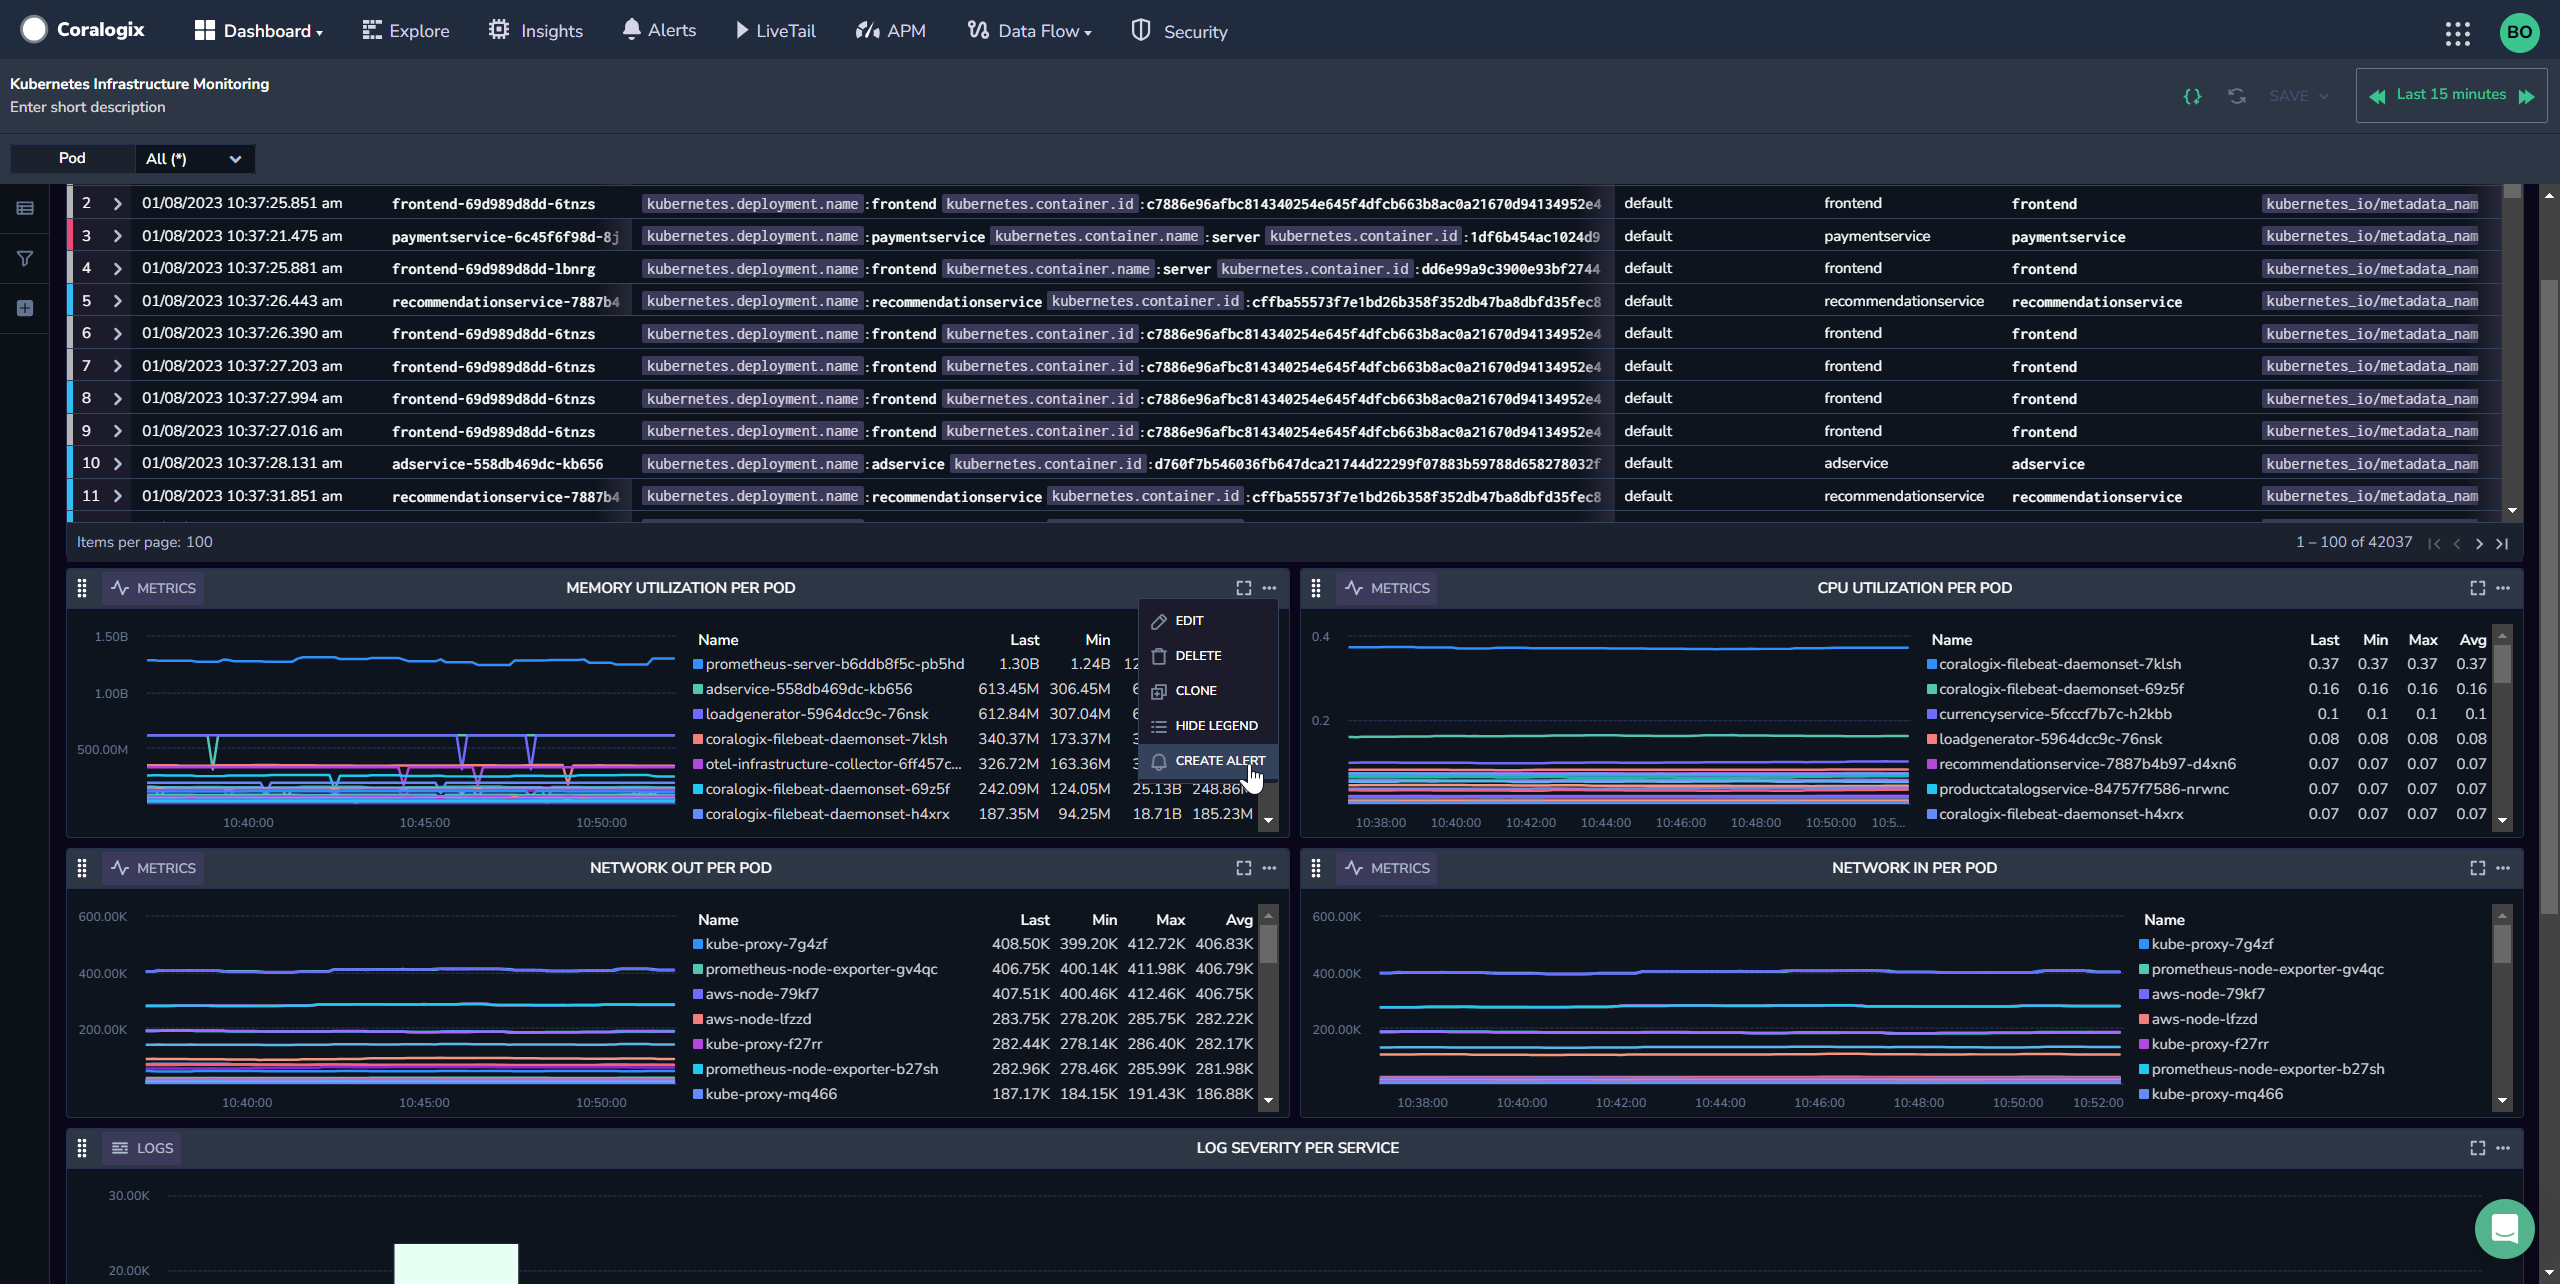Image resolution: width=2560 pixels, height=1284 pixels.
Task: Click log table vertical scrollbar thumb
Action: pos(2511,191)
